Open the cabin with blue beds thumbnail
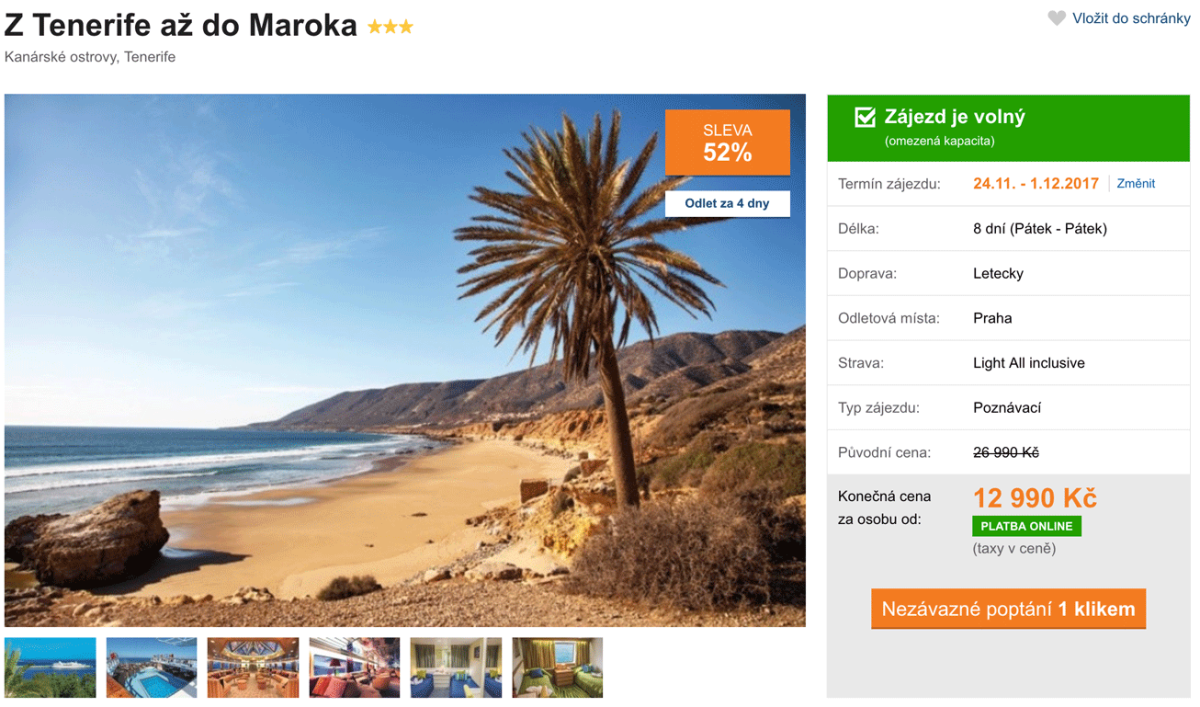The height and width of the screenshot is (707, 1200). [x=456, y=667]
